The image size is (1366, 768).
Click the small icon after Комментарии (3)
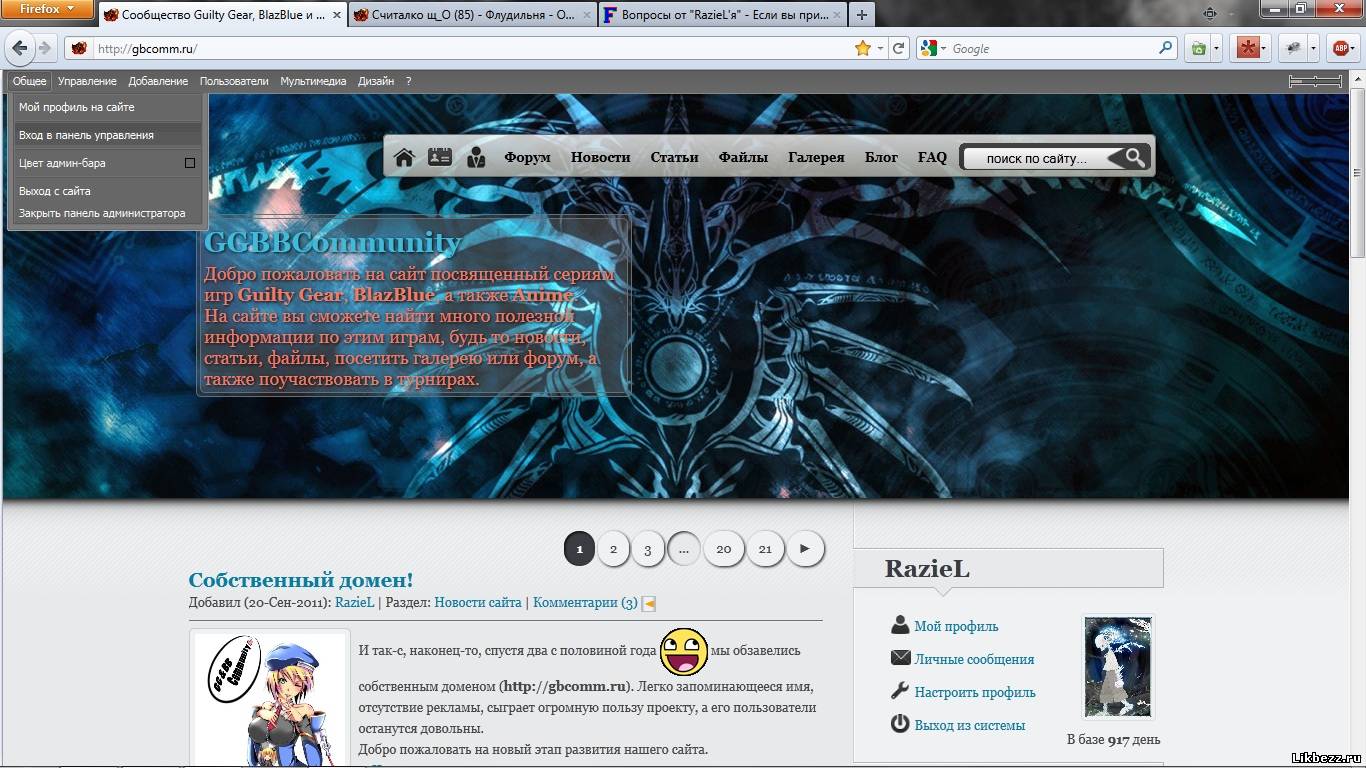coord(649,603)
